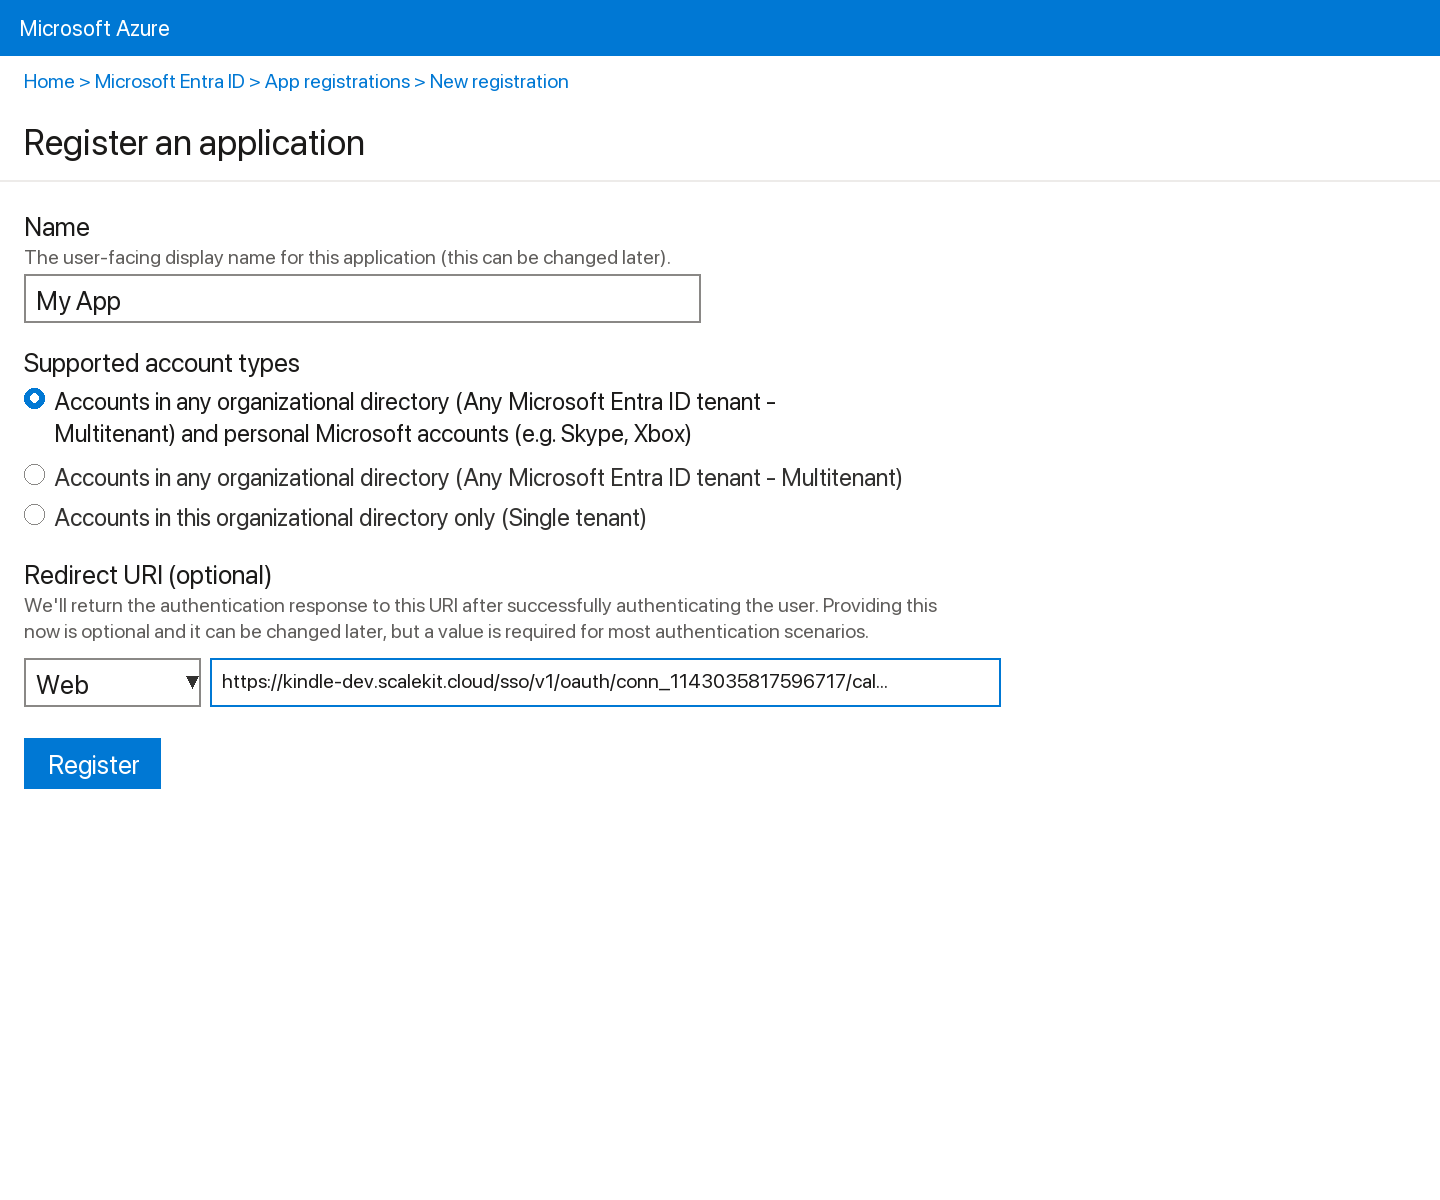Click the App registrations link before 'New registration'
The height and width of the screenshot is (1200, 1440).
coord(337,81)
